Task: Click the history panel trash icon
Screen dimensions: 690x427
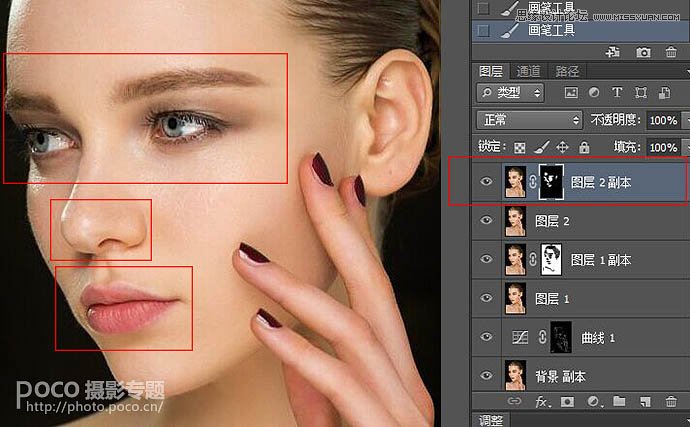Action: [x=671, y=52]
